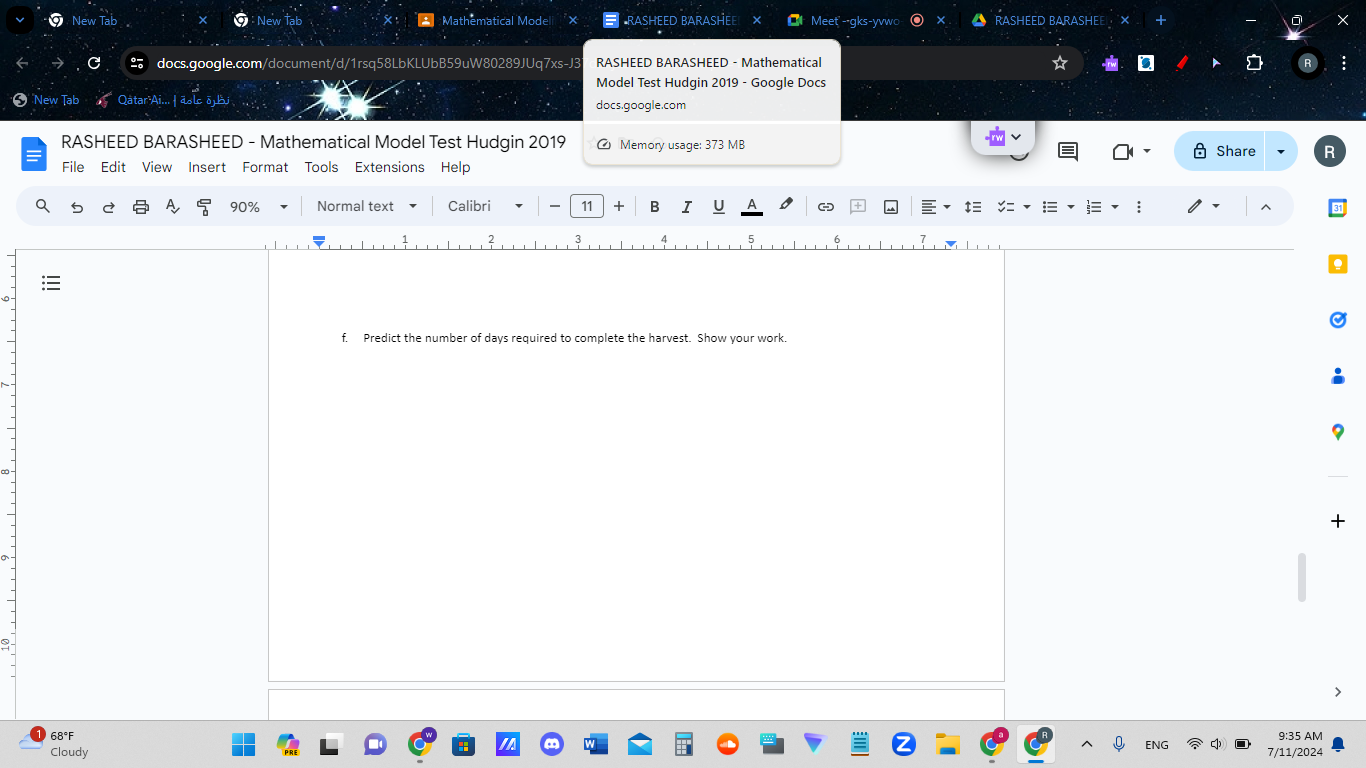Insert a link
Image resolution: width=1366 pixels, height=768 pixels.
826,207
